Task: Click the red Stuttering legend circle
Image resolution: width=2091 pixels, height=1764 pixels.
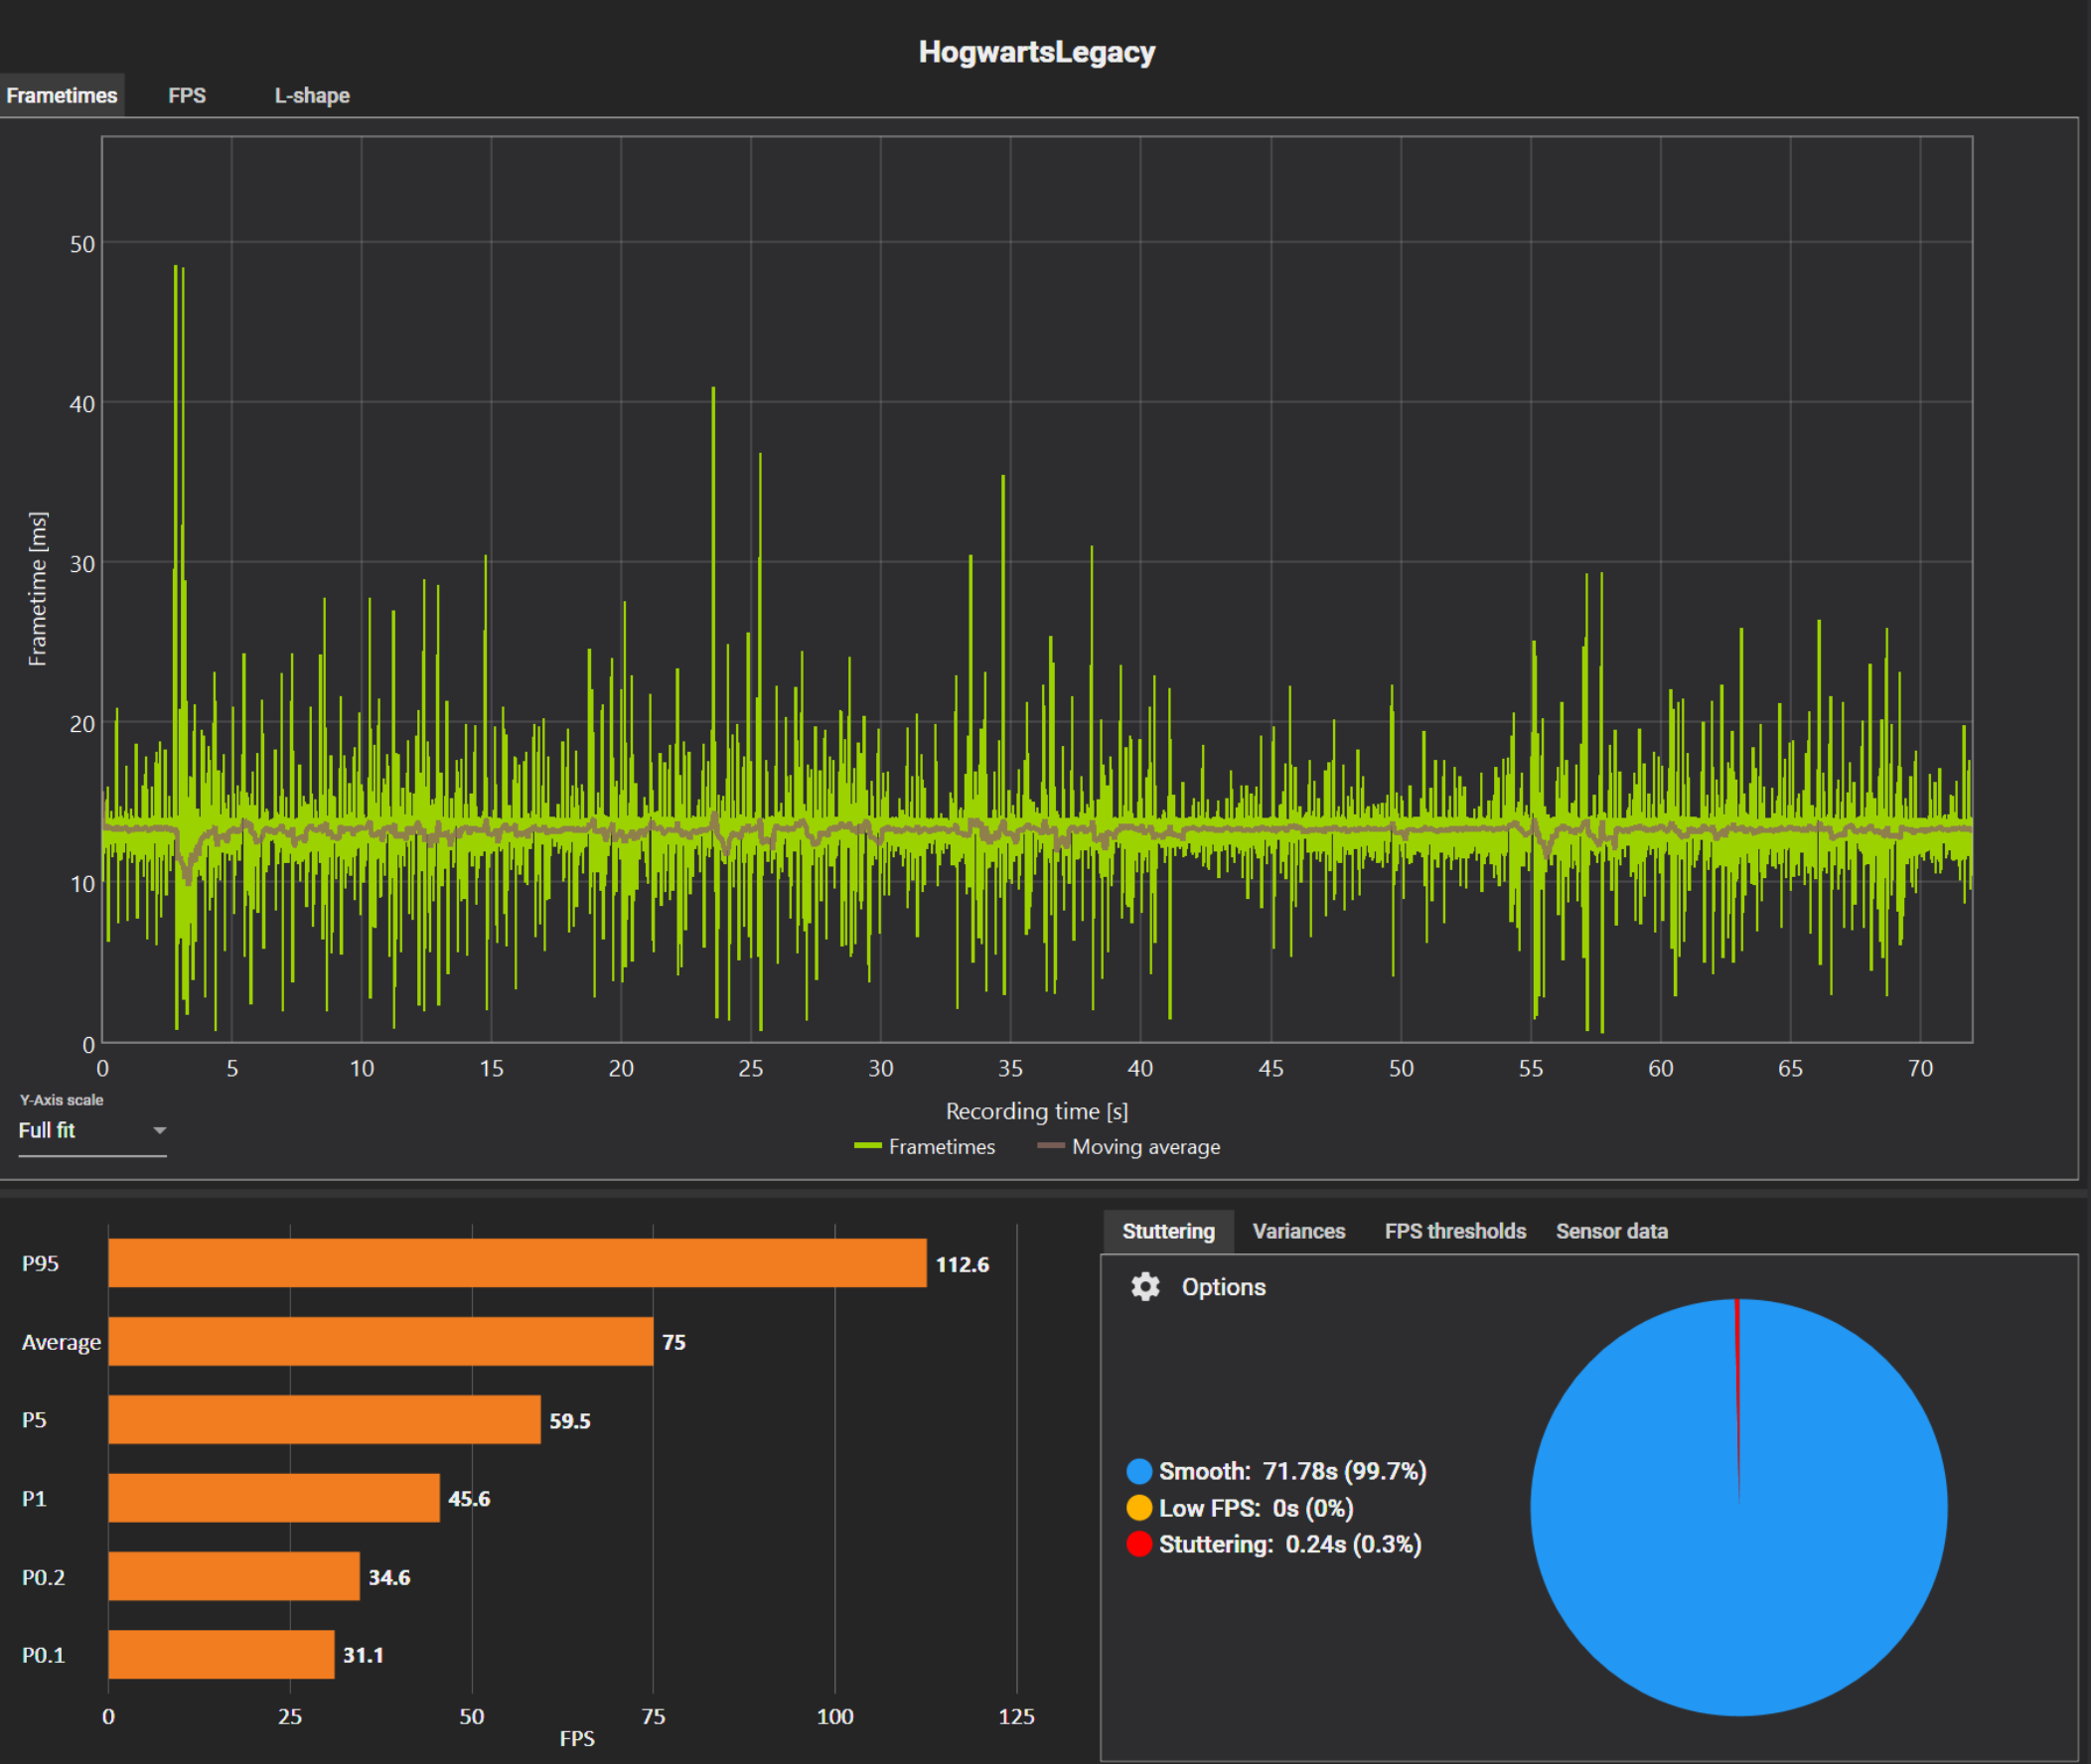Action: (1138, 1544)
